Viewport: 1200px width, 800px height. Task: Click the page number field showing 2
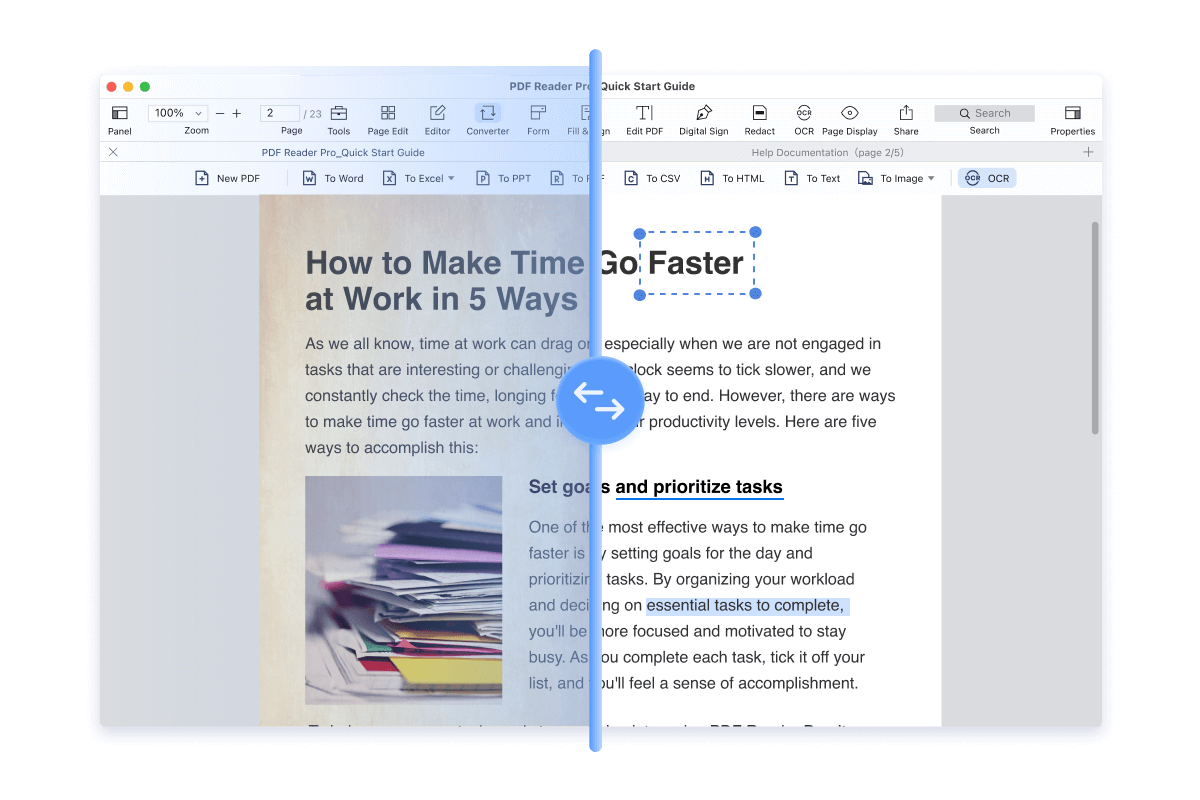280,113
